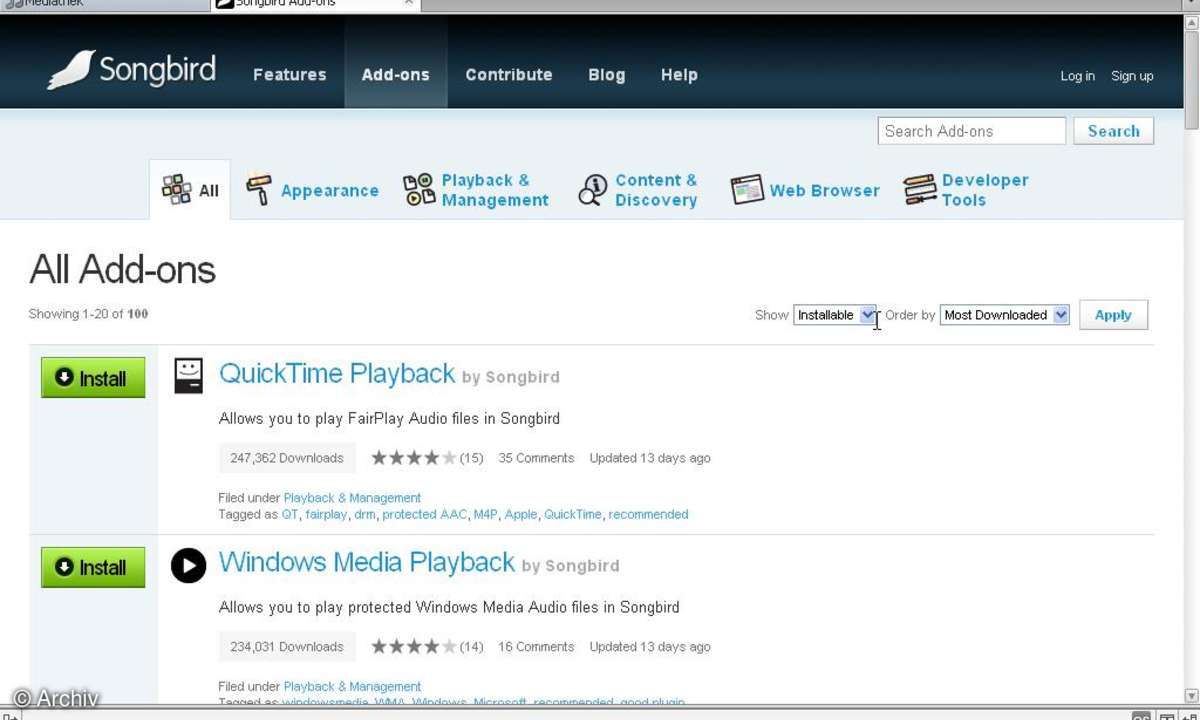The height and width of the screenshot is (720, 1200).
Task: Switch to the Mediathek tab
Action: pos(105,4)
